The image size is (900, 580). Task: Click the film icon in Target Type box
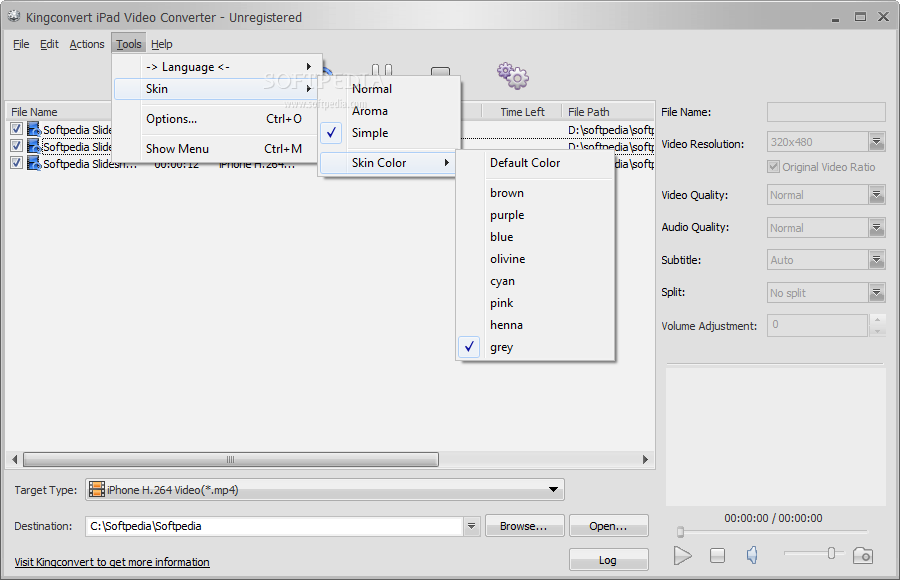(97, 489)
